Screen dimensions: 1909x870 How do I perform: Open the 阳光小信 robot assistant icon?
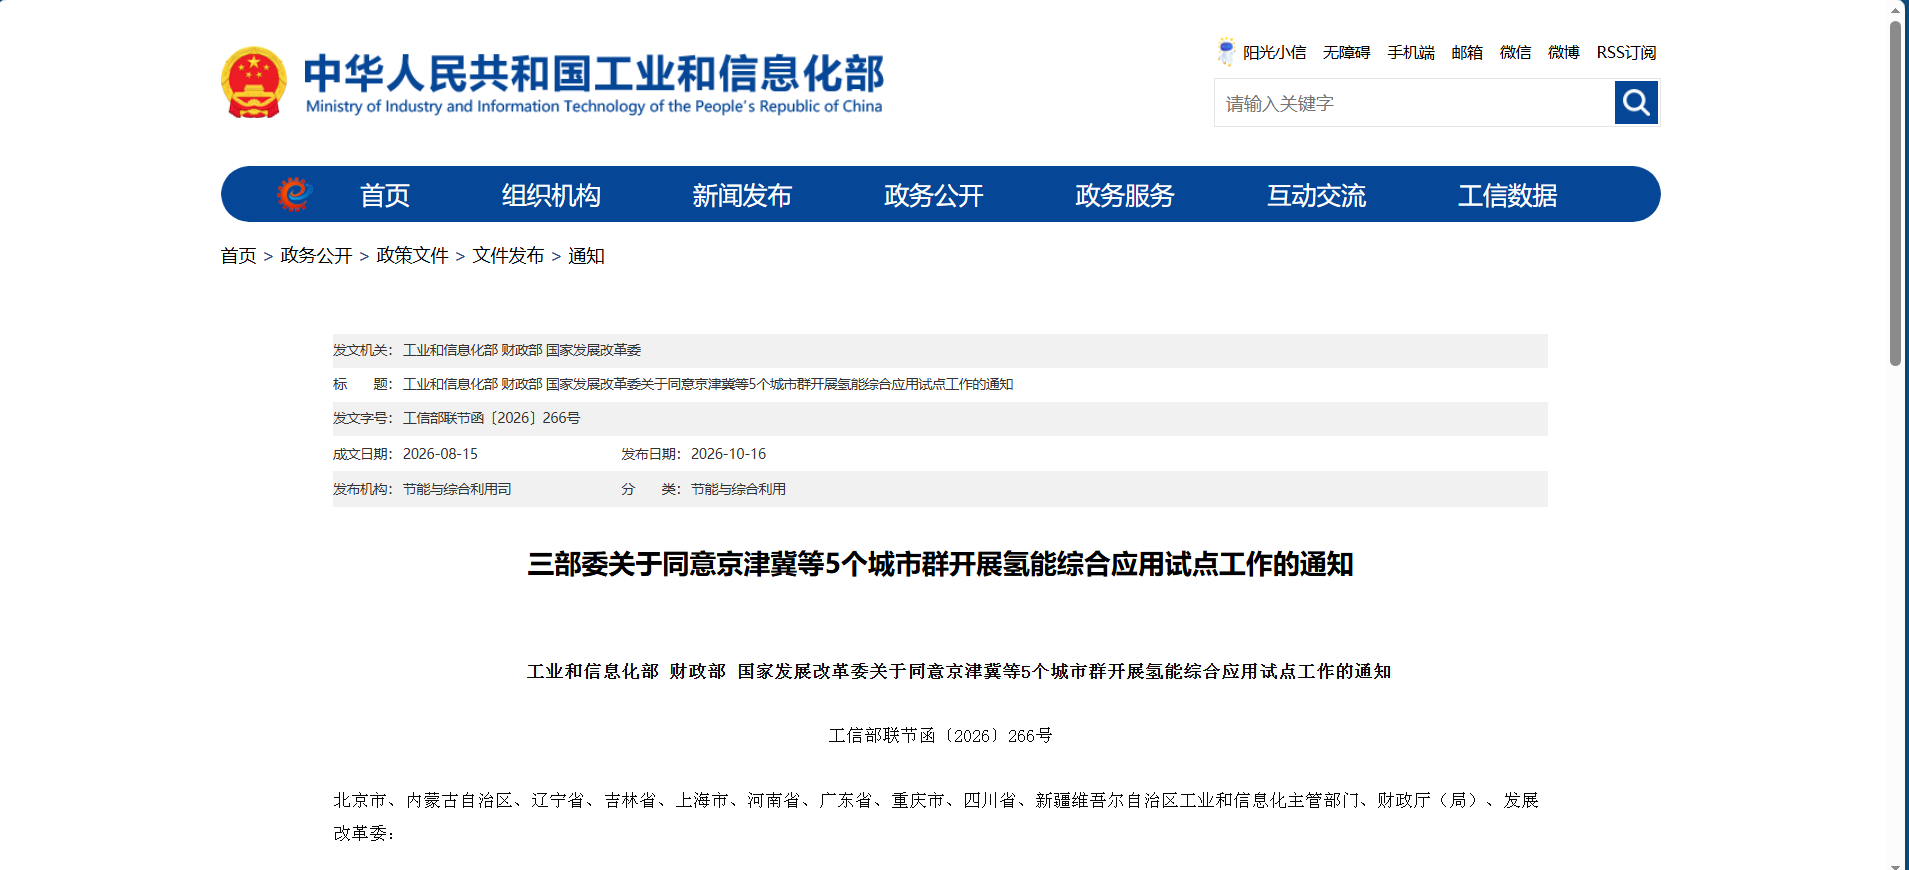tap(1226, 52)
